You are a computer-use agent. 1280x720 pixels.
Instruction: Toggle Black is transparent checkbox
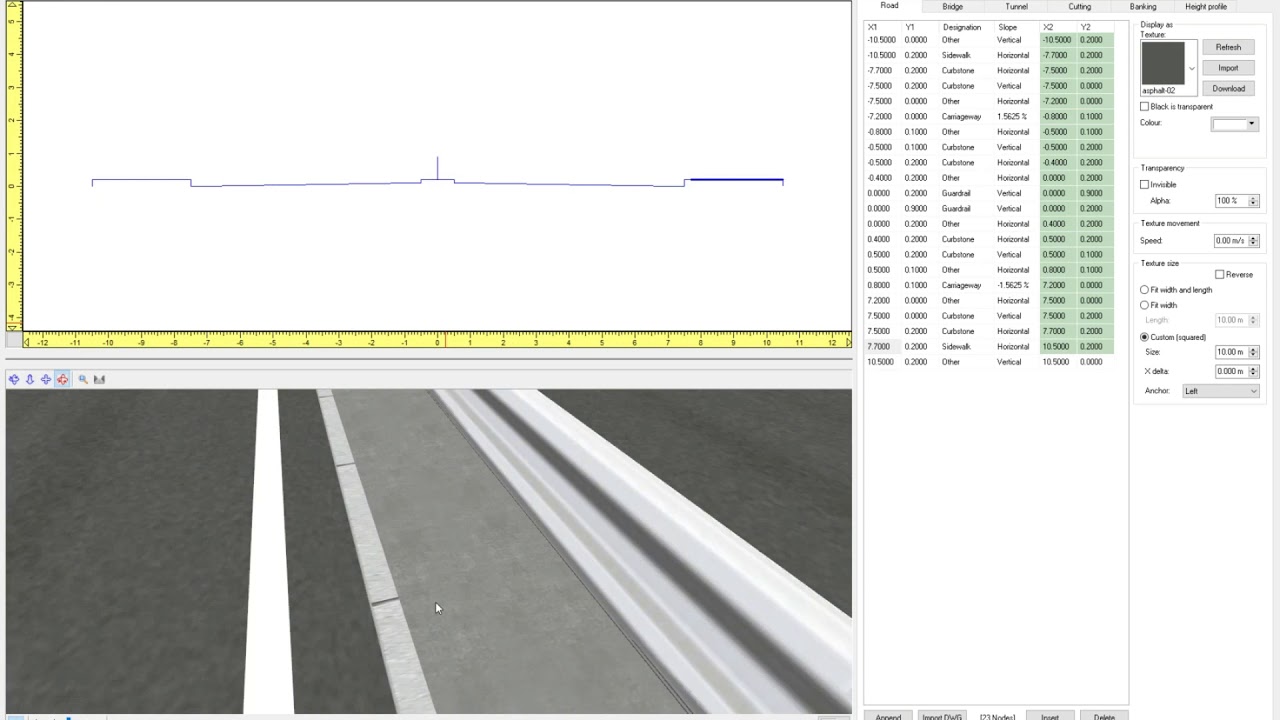tap(1145, 106)
